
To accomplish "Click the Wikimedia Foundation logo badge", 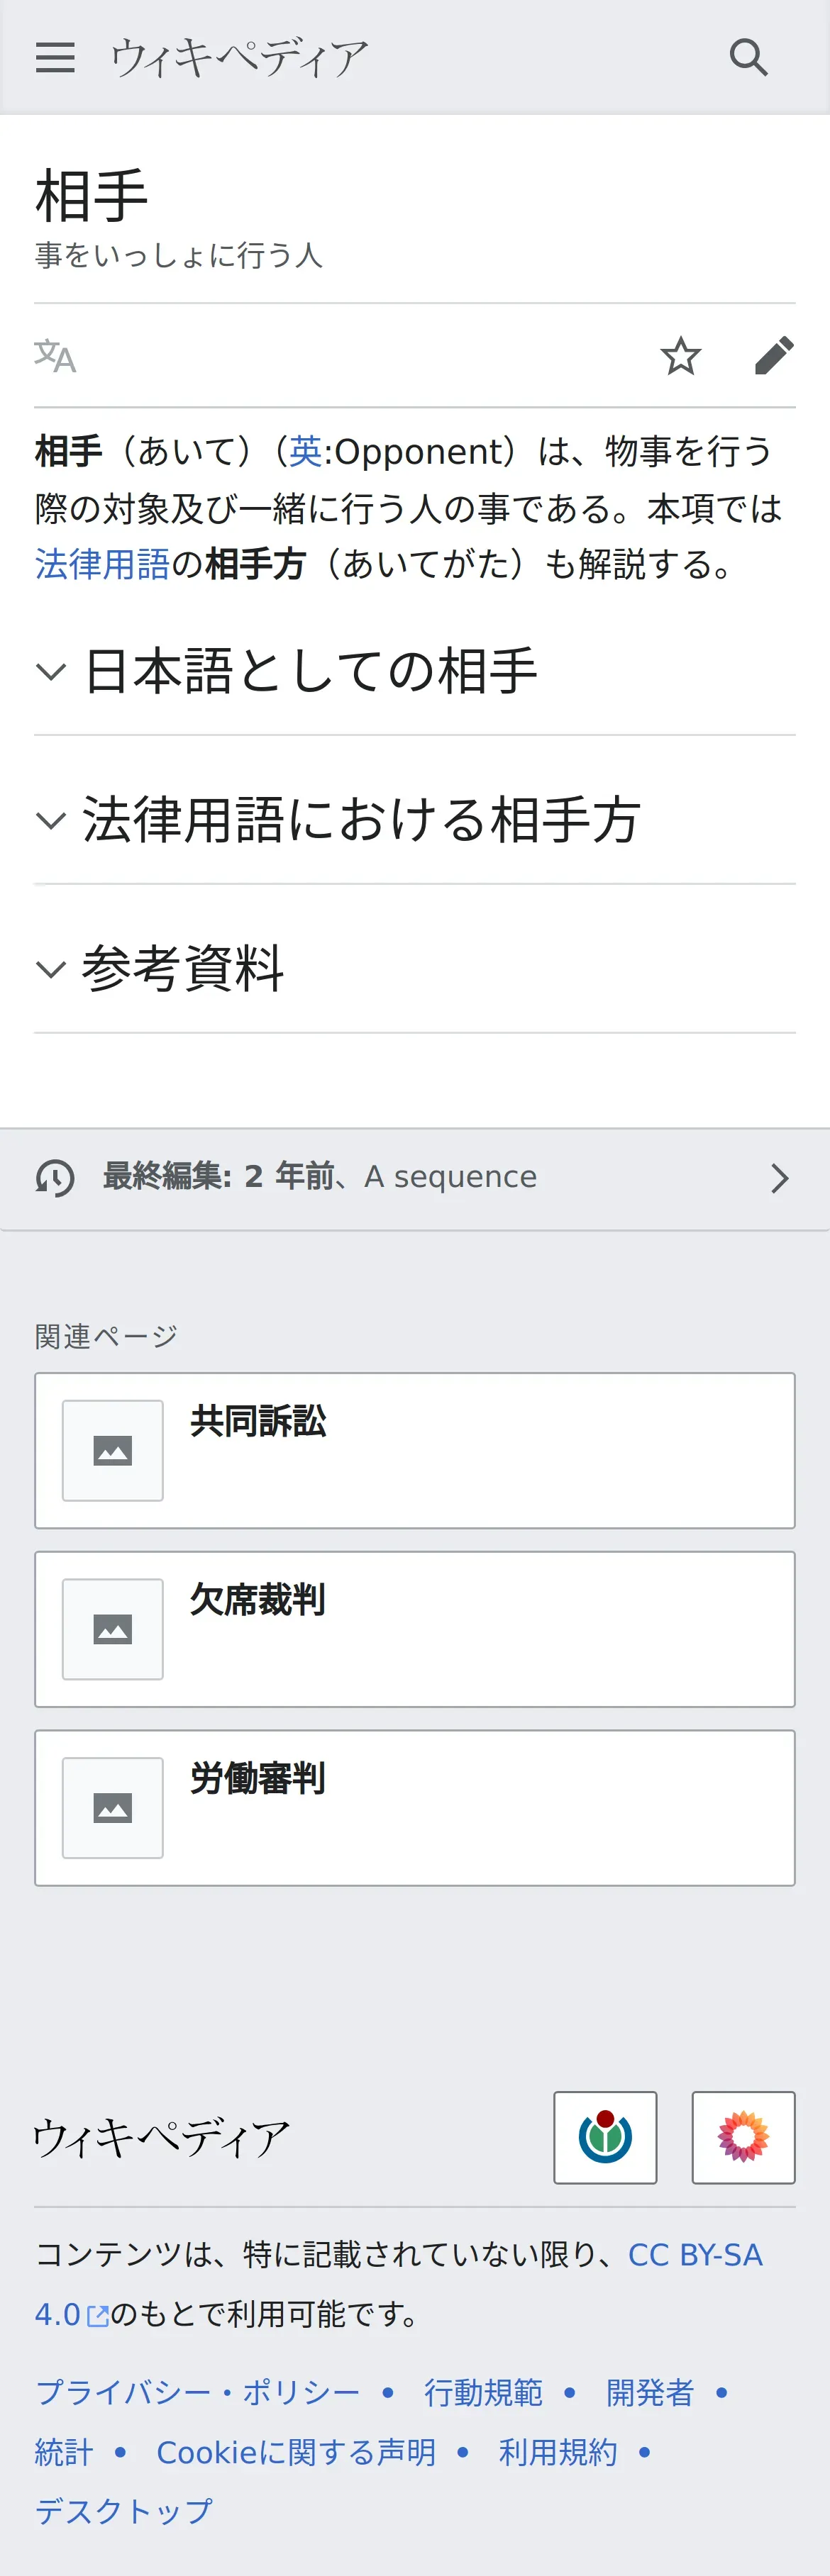I will pyautogui.click(x=605, y=2137).
